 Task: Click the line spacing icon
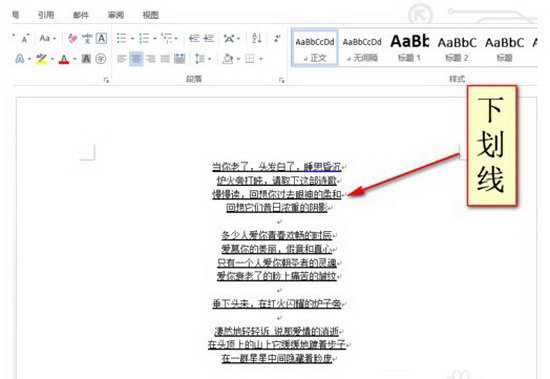click(200, 59)
